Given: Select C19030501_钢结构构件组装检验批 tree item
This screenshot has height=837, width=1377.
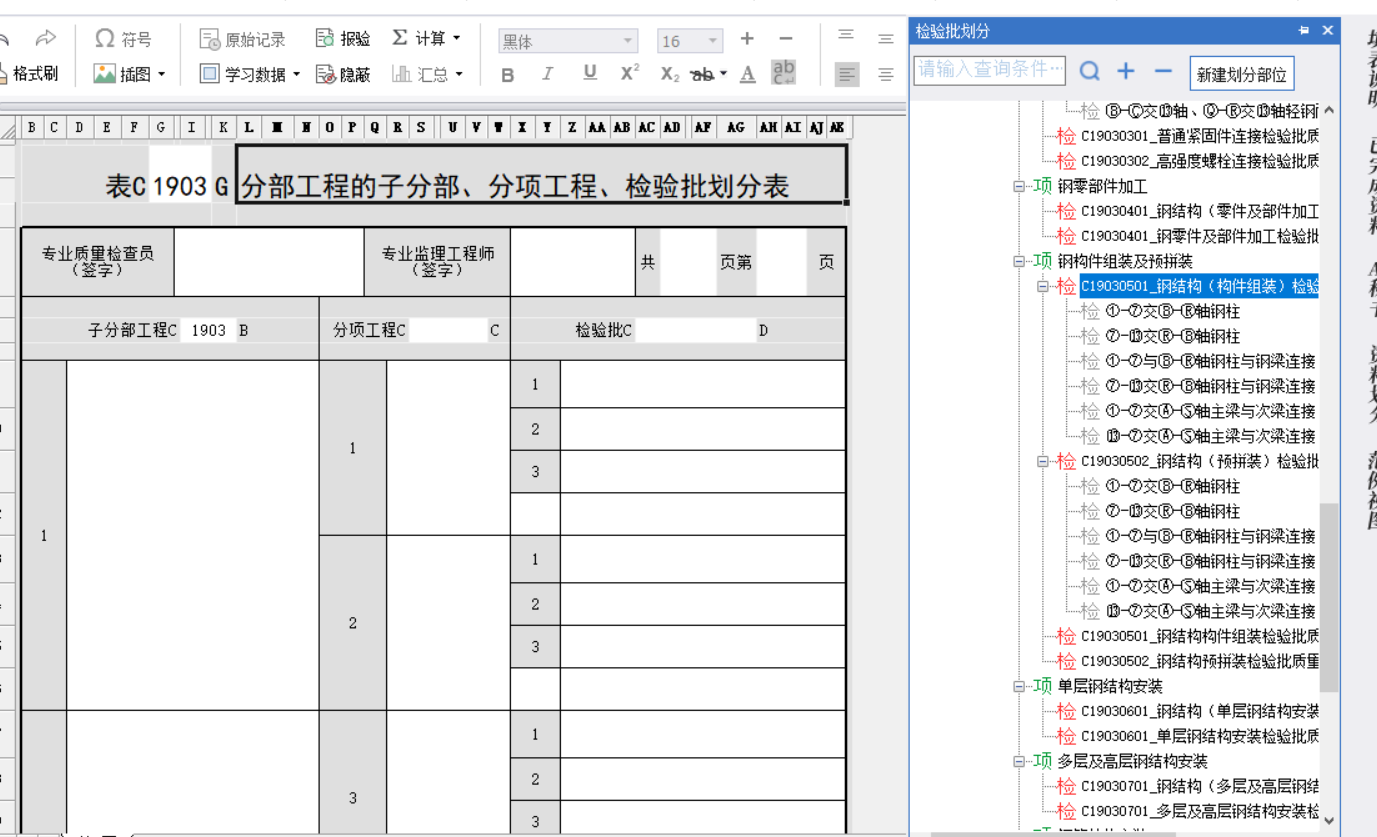Looking at the screenshot, I should tap(1199, 636).
